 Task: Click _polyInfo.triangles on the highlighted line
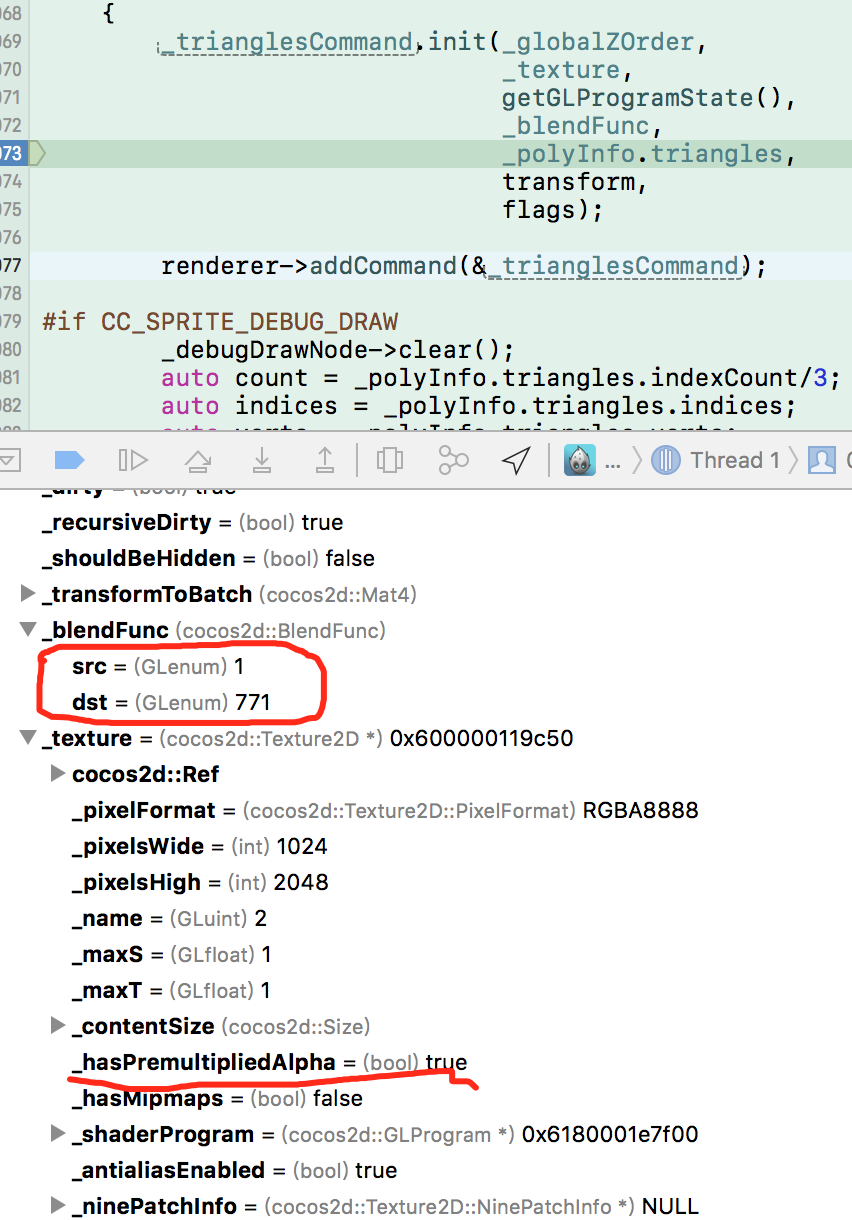click(x=642, y=154)
